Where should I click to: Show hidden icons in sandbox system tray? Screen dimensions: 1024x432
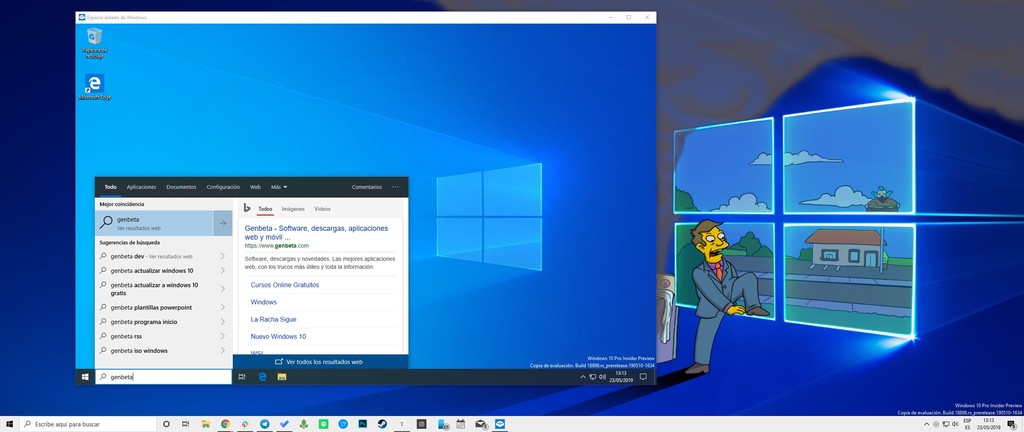(583, 377)
